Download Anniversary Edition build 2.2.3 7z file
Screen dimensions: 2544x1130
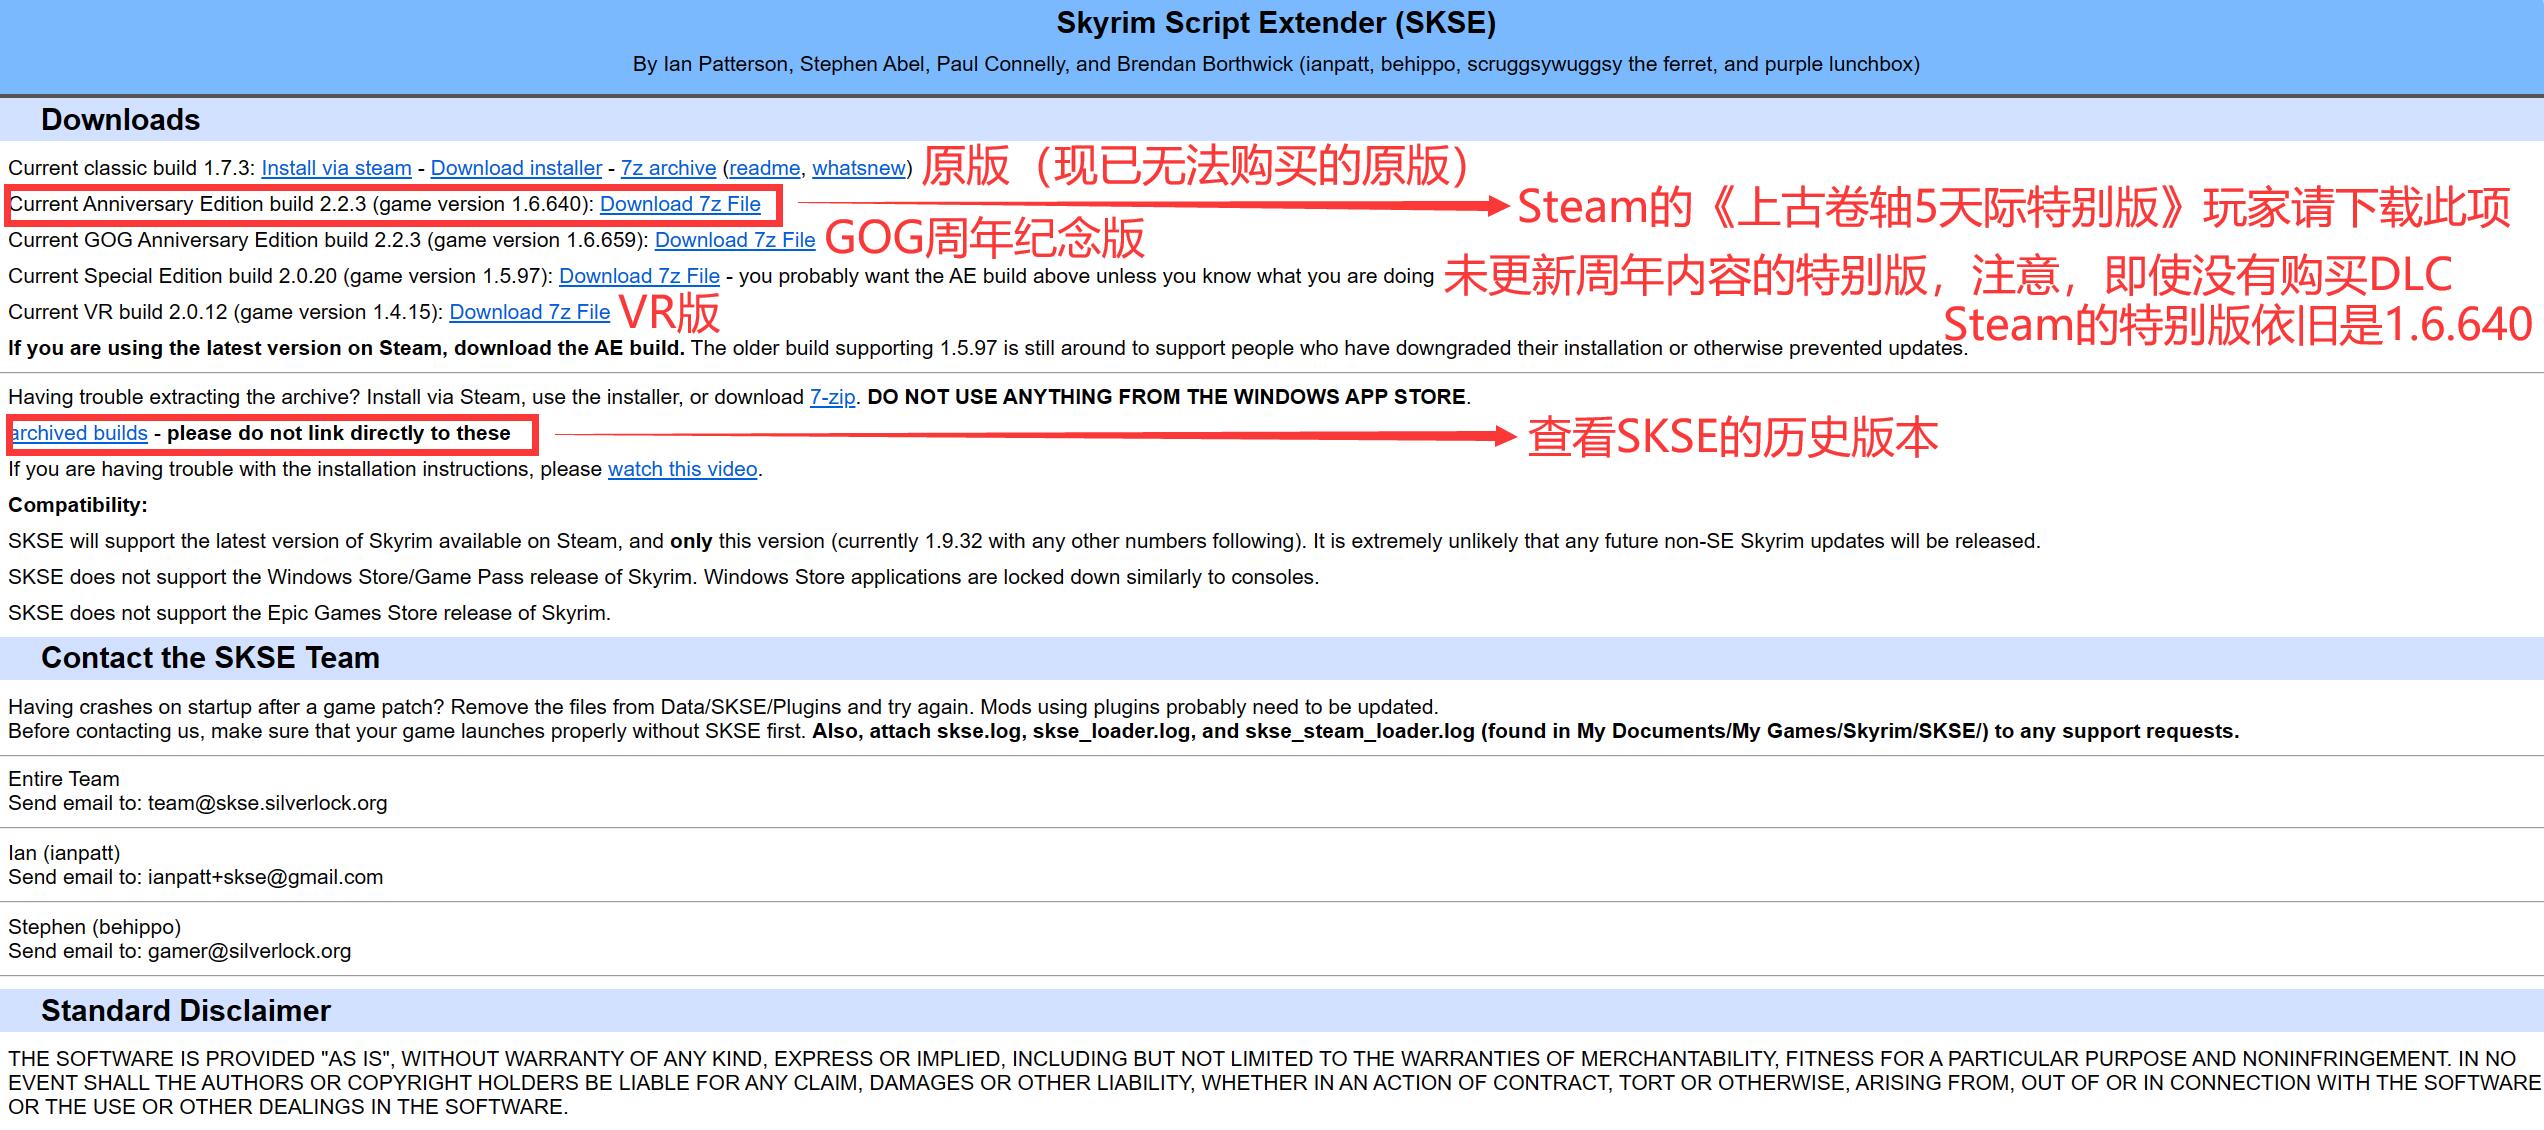680,204
